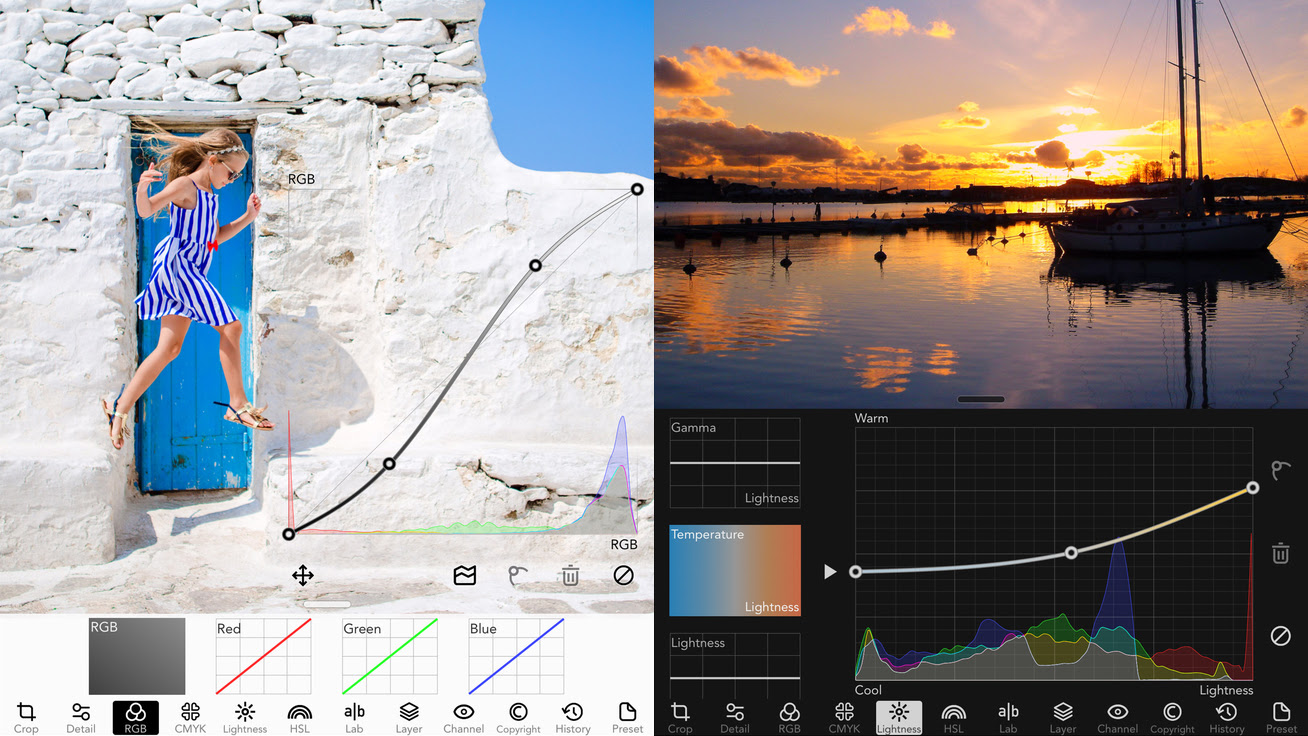The height and width of the screenshot is (736, 1308).
Task: Select curve point-type icon on left image
Action: [517, 575]
